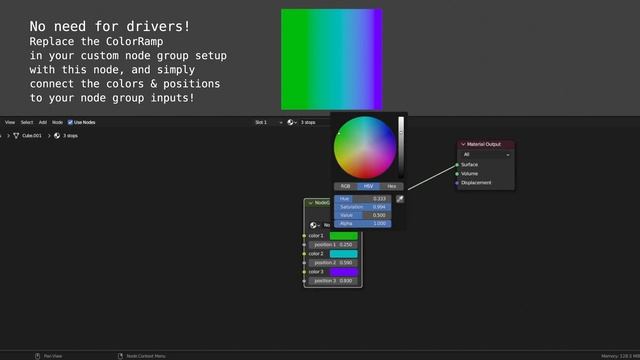
Task: Pick a hue on the color wheel
Action: pos(365,147)
